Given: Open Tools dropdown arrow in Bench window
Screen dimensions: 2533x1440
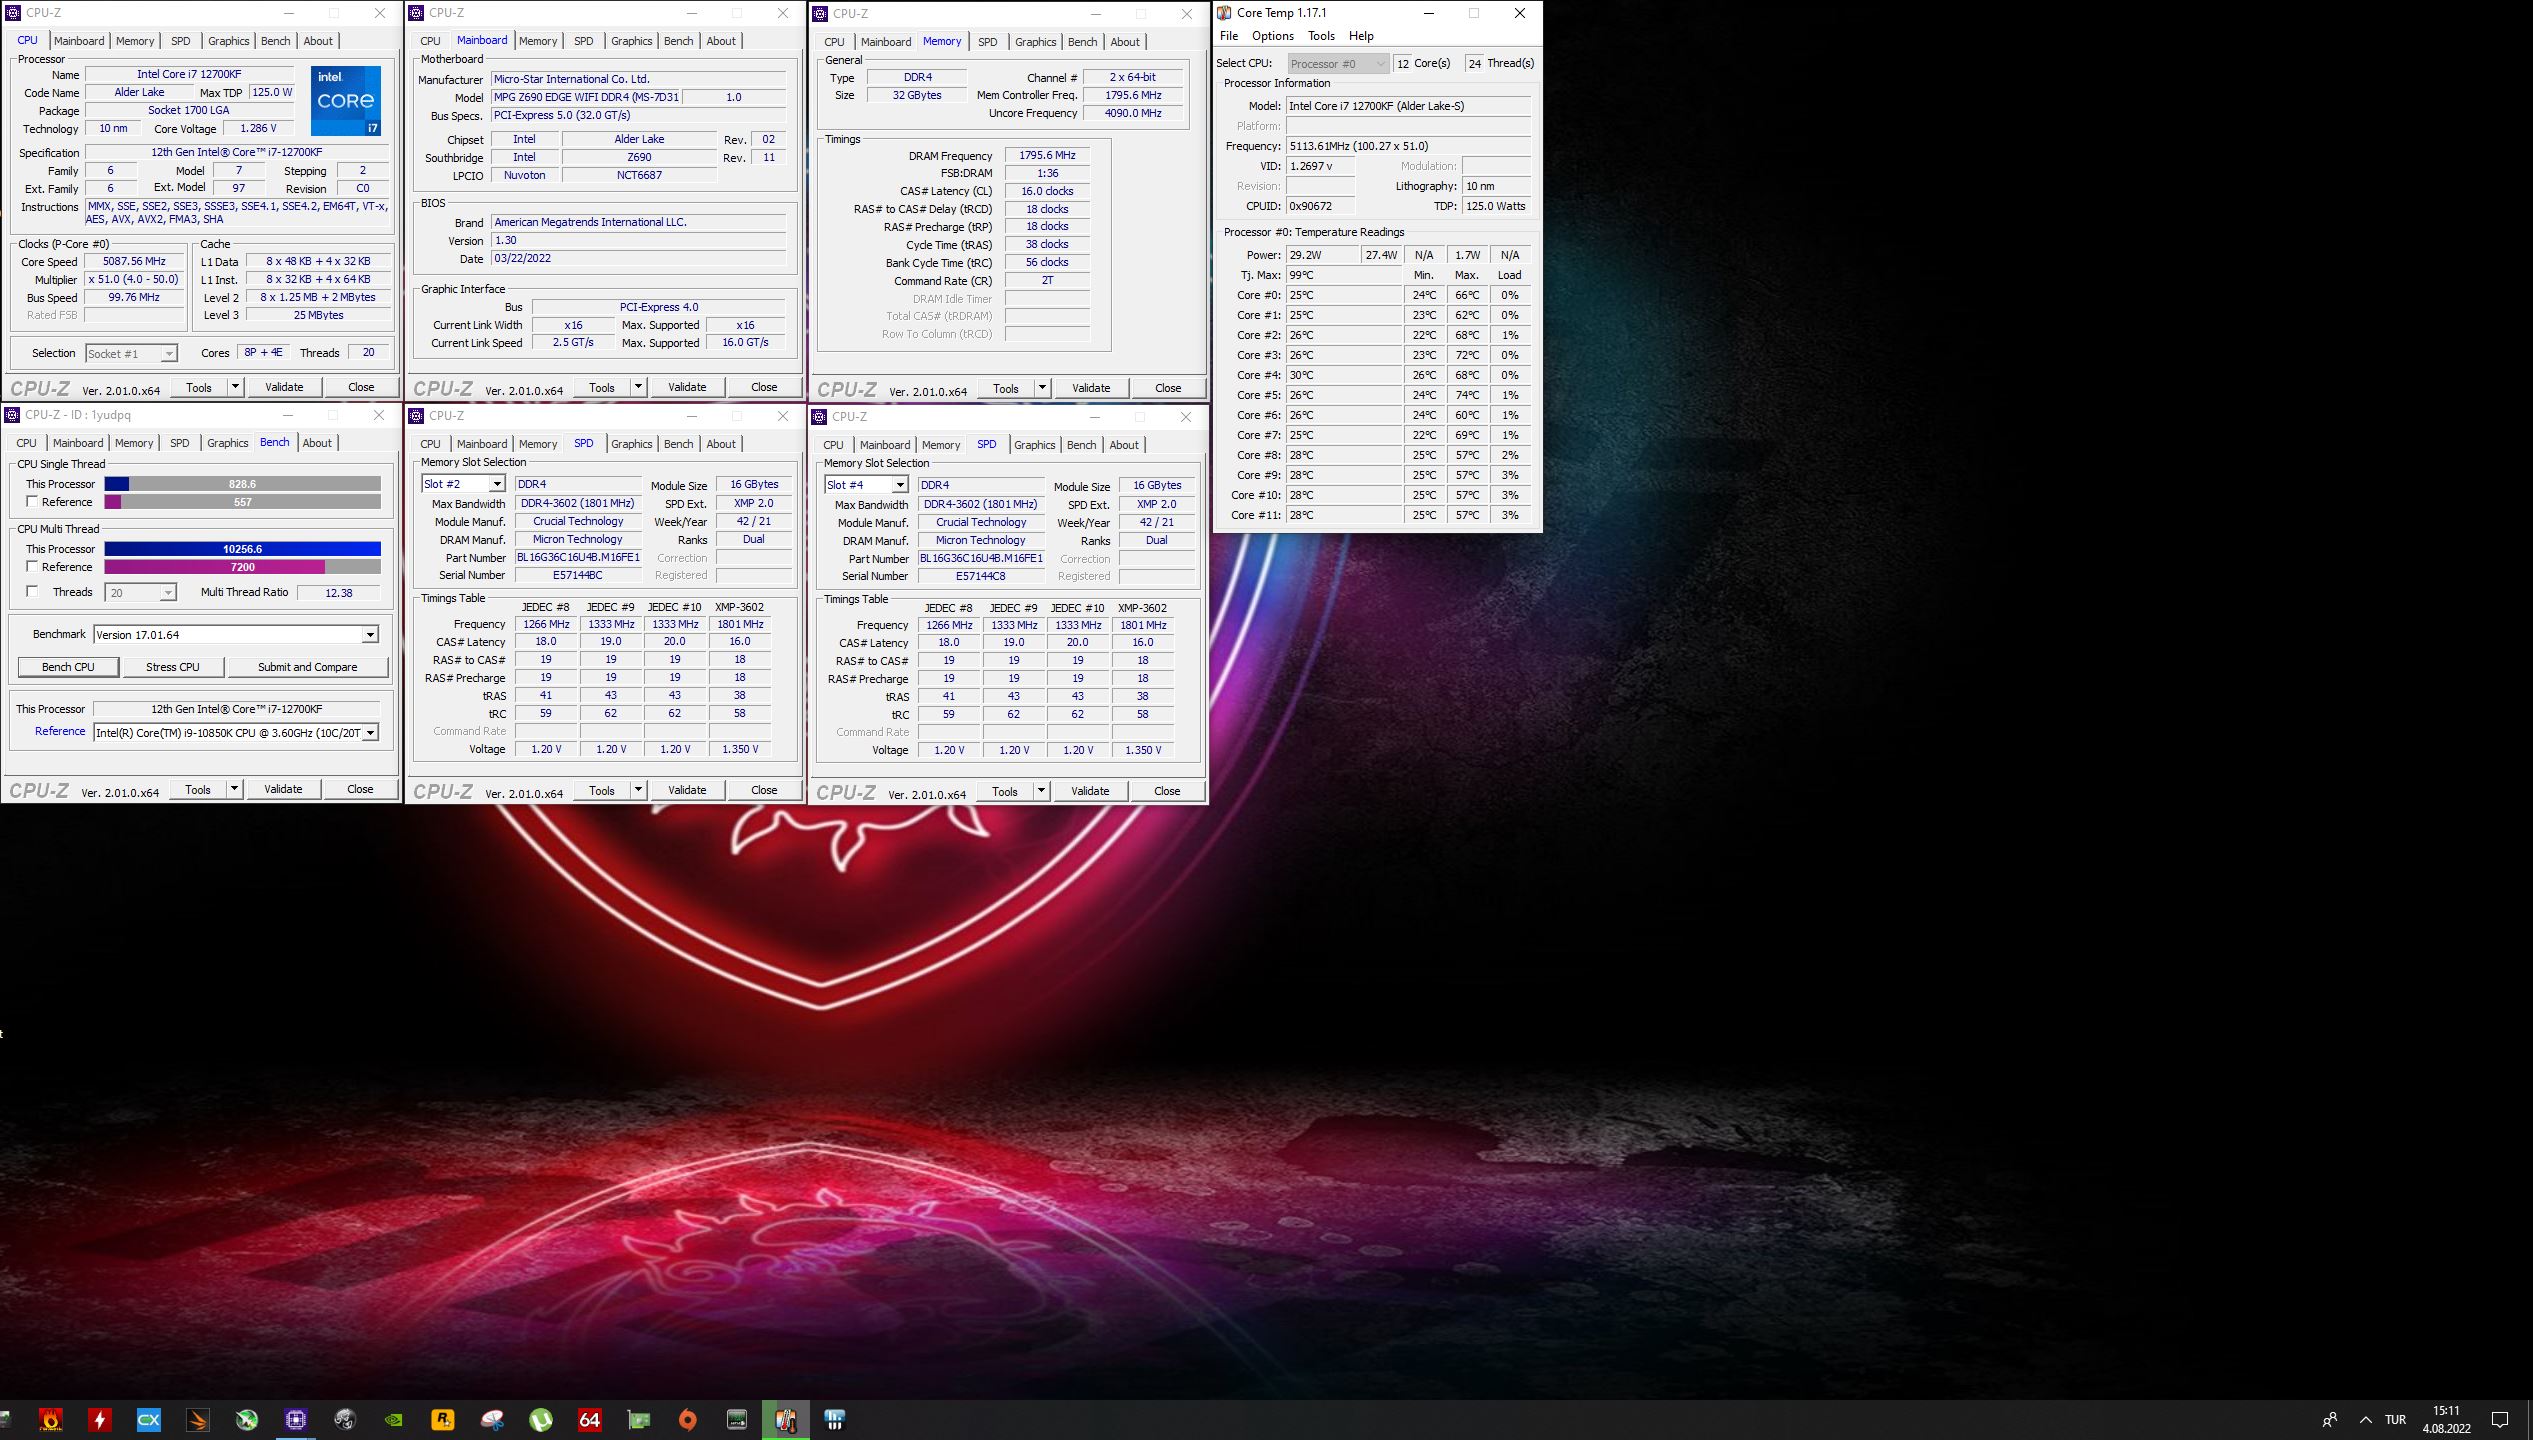Looking at the screenshot, I should tap(234, 789).
